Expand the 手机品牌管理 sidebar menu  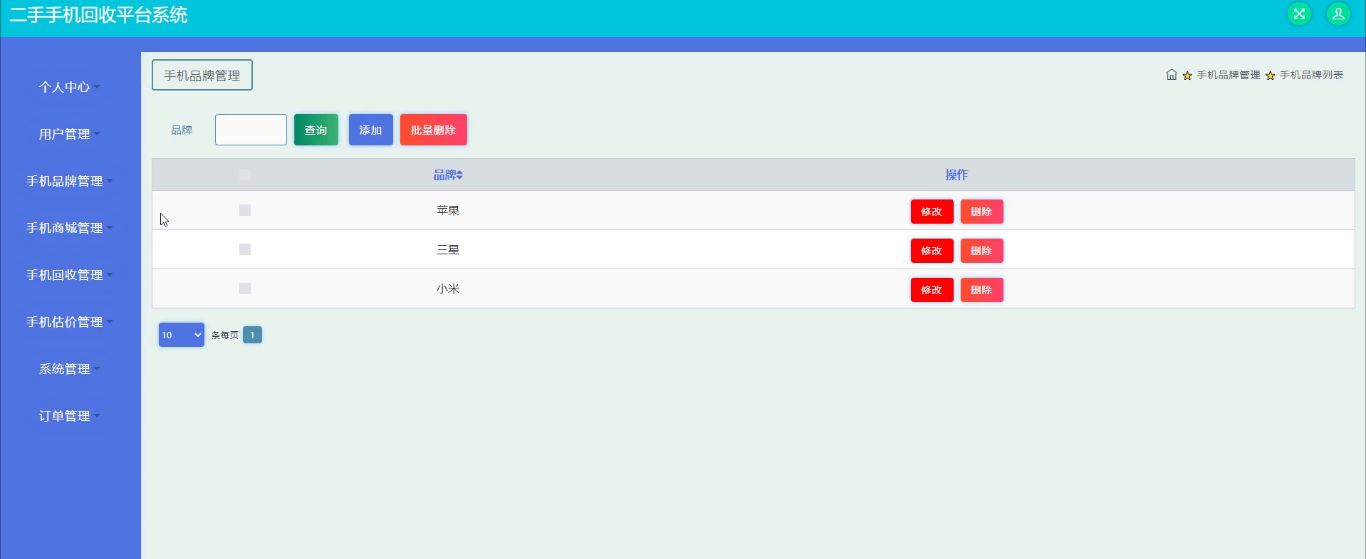(x=69, y=181)
